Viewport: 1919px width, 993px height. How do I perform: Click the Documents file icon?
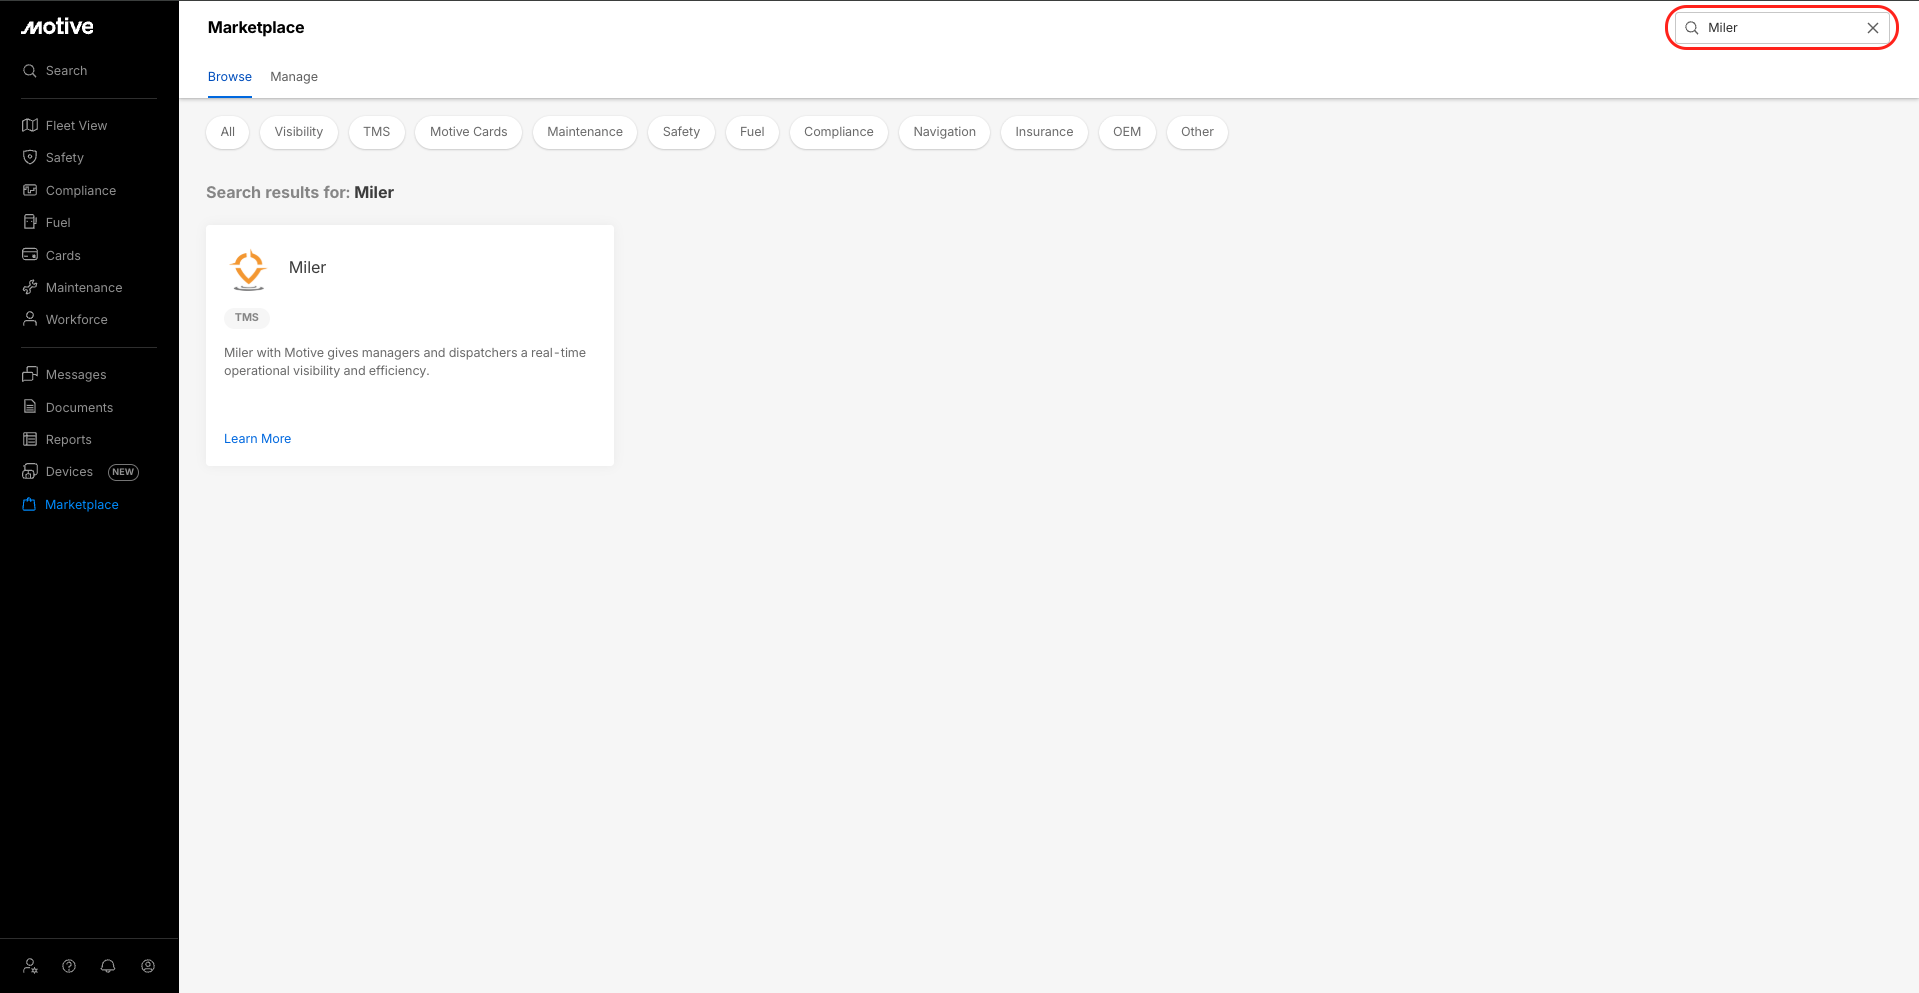30,408
